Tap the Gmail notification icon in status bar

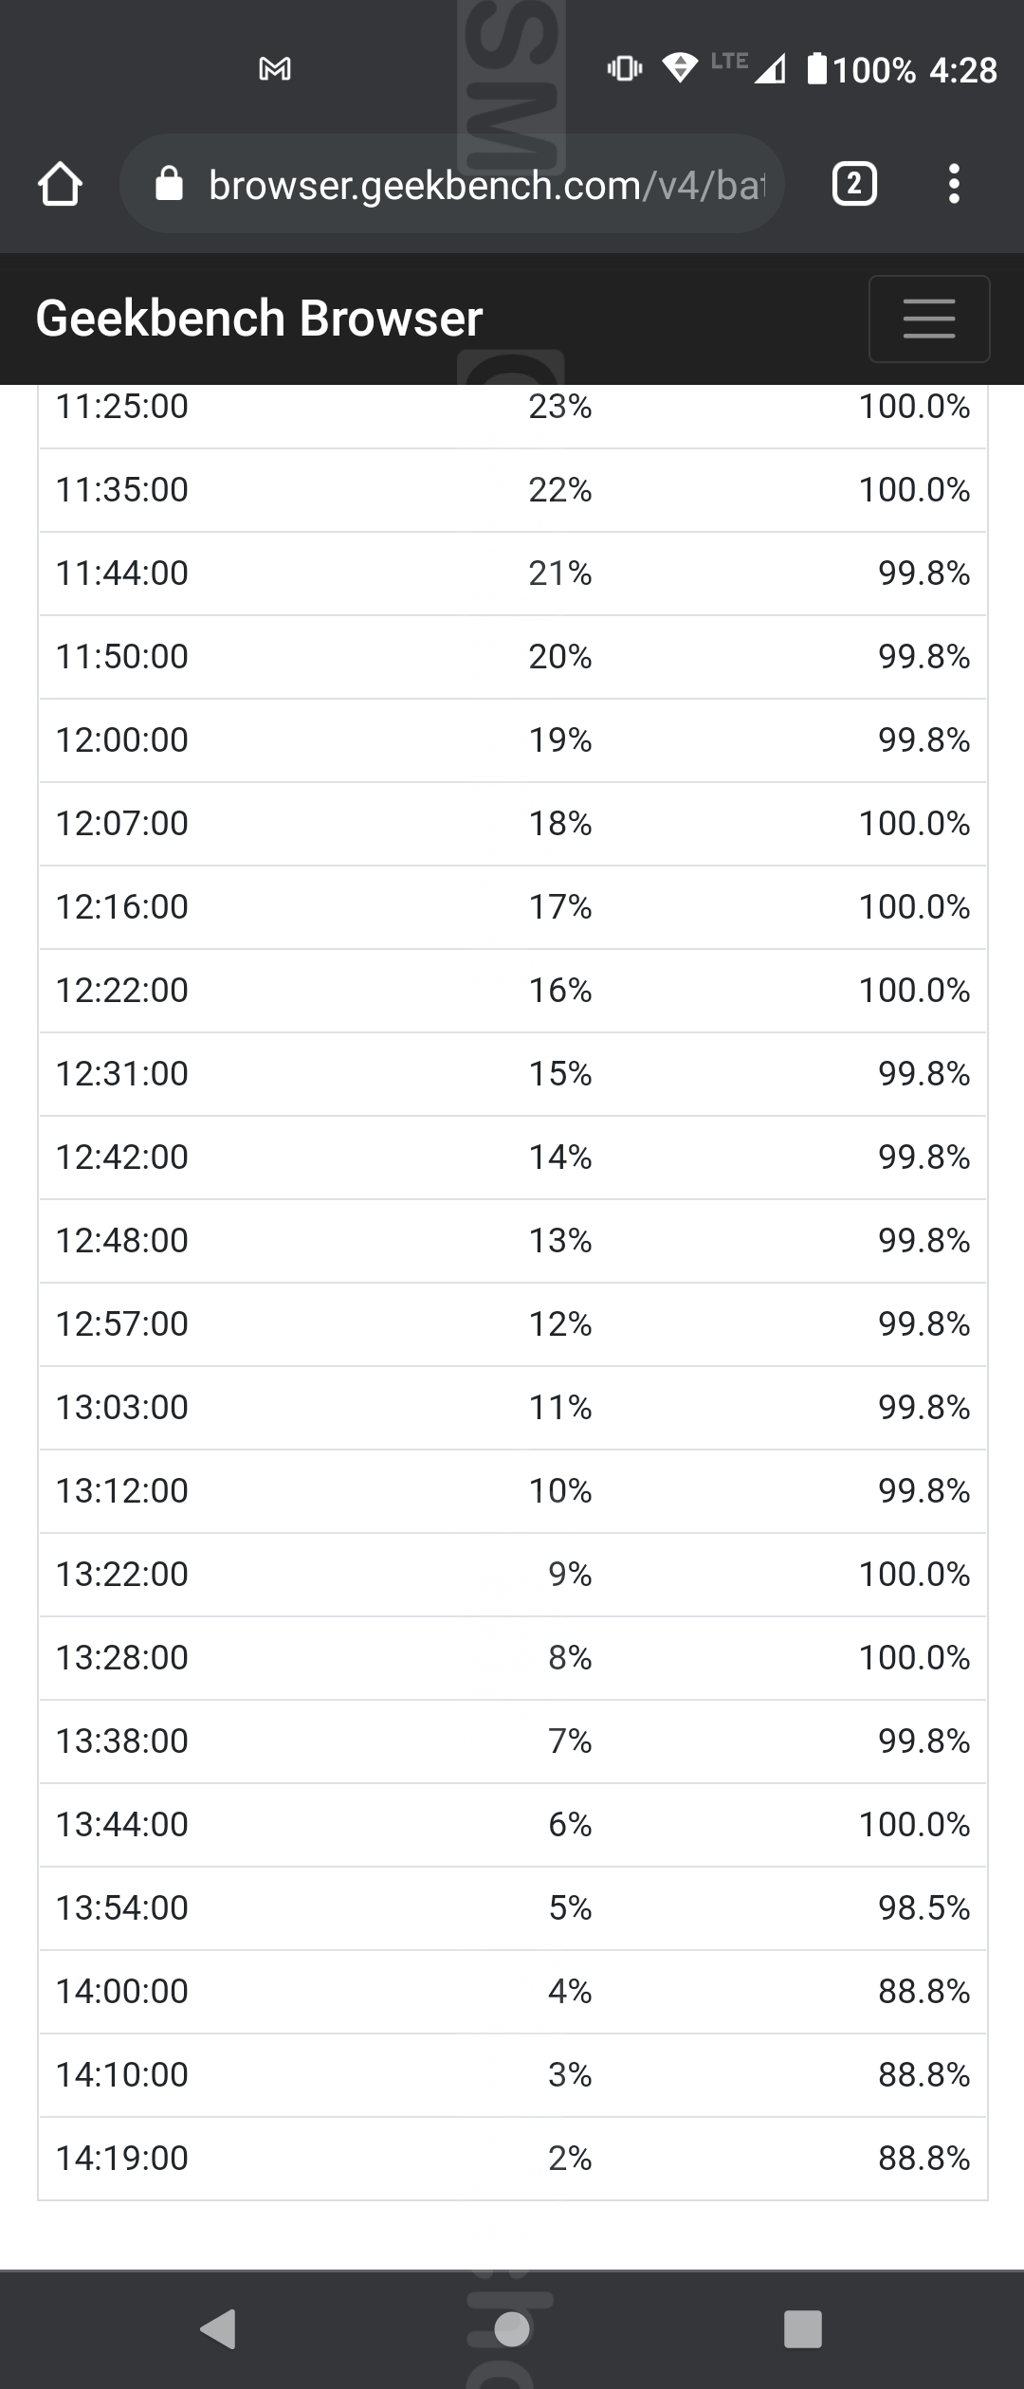tap(275, 69)
